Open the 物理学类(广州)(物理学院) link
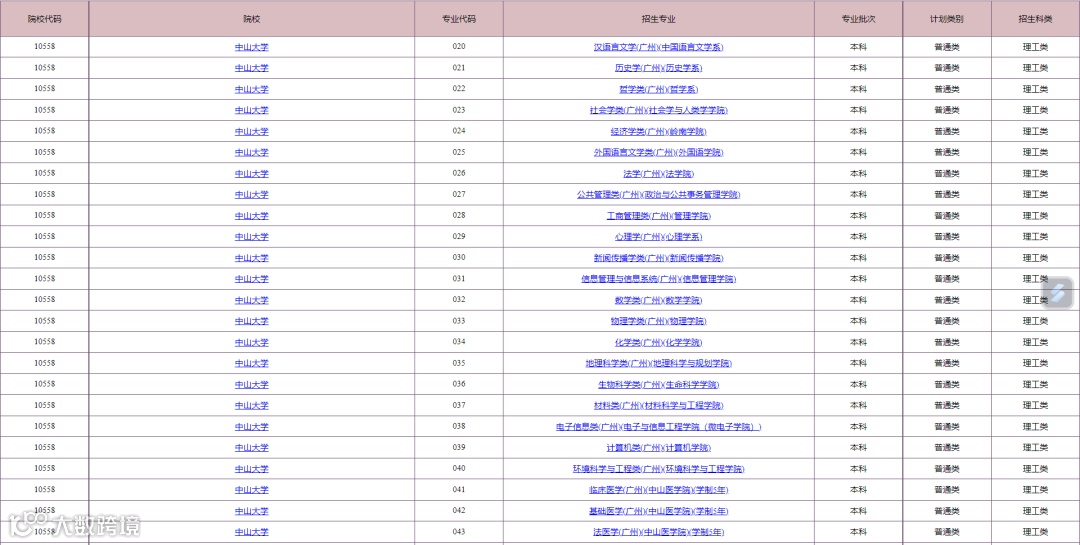The width and height of the screenshot is (1080, 545). coord(658,321)
